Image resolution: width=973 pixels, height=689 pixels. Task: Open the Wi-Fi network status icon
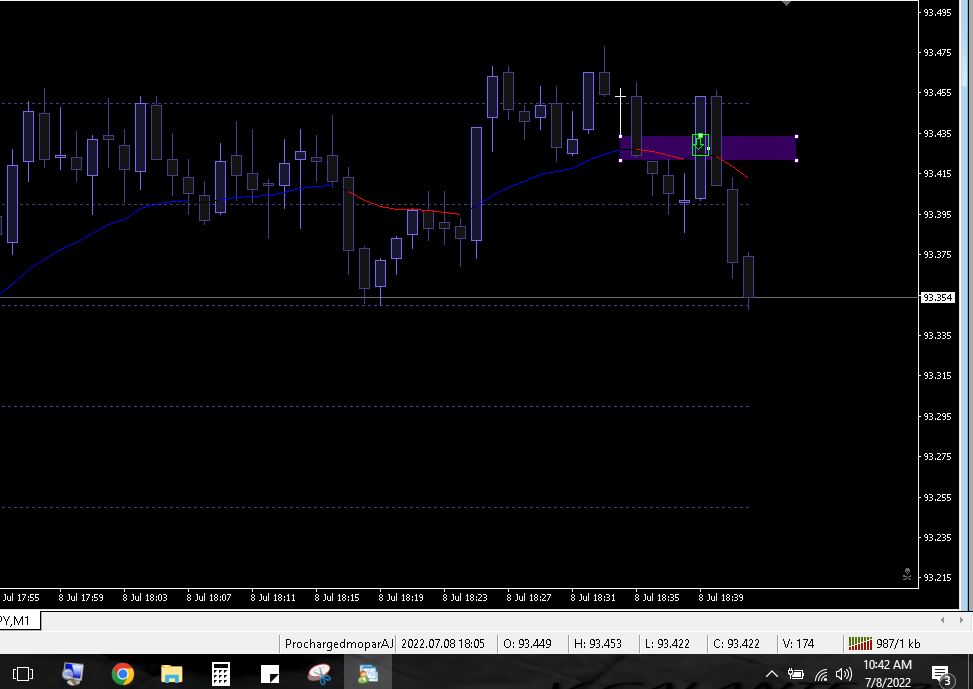click(821, 674)
